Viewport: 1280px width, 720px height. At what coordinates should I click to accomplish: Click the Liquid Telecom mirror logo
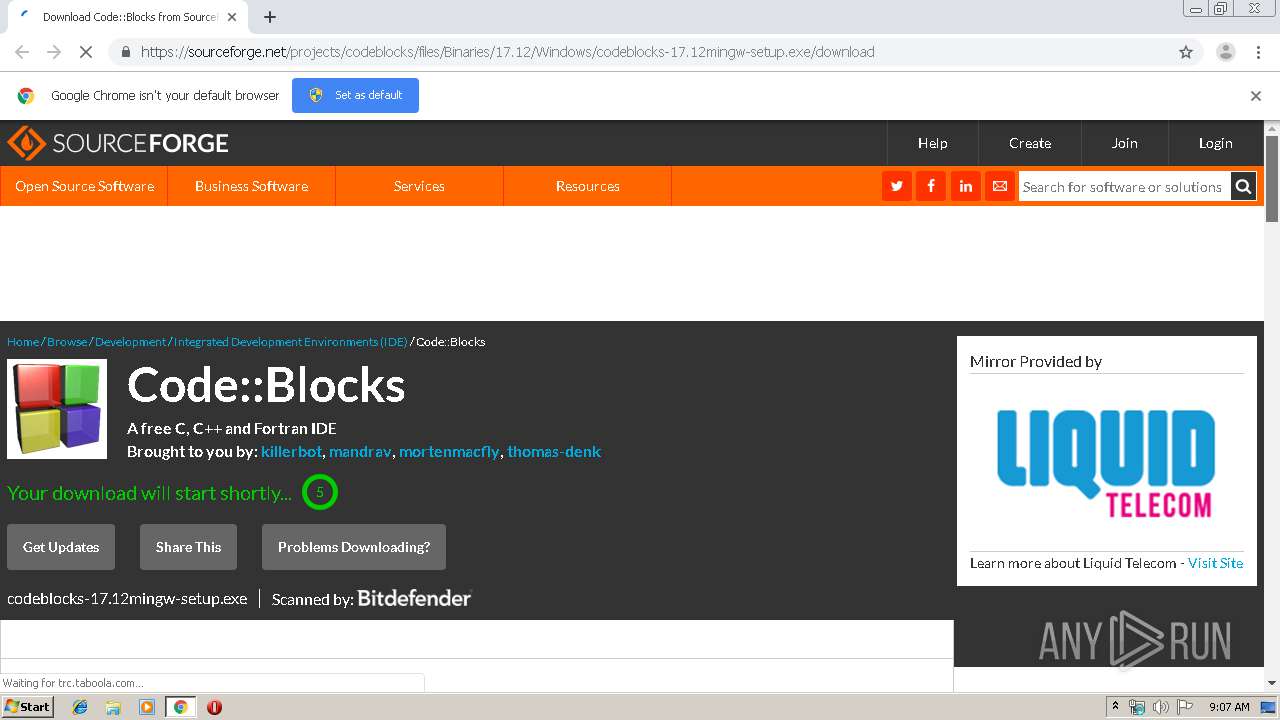point(1106,463)
